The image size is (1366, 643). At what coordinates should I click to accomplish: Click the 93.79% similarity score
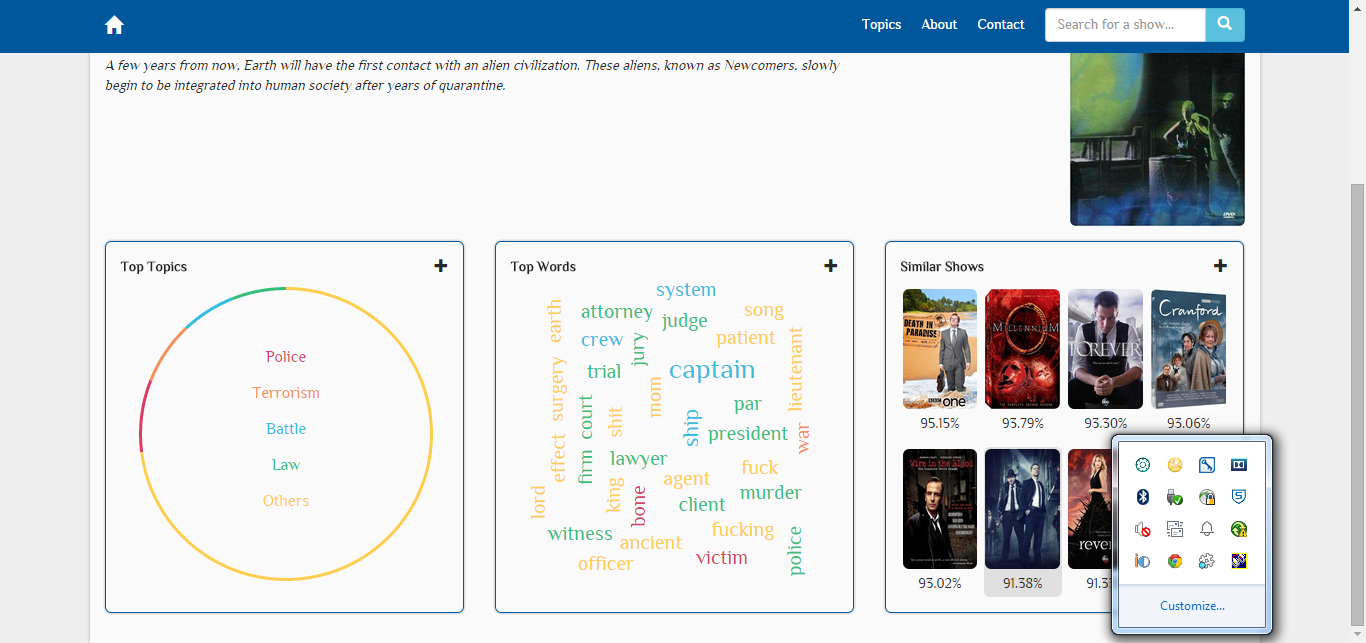[x=1022, y=423]
